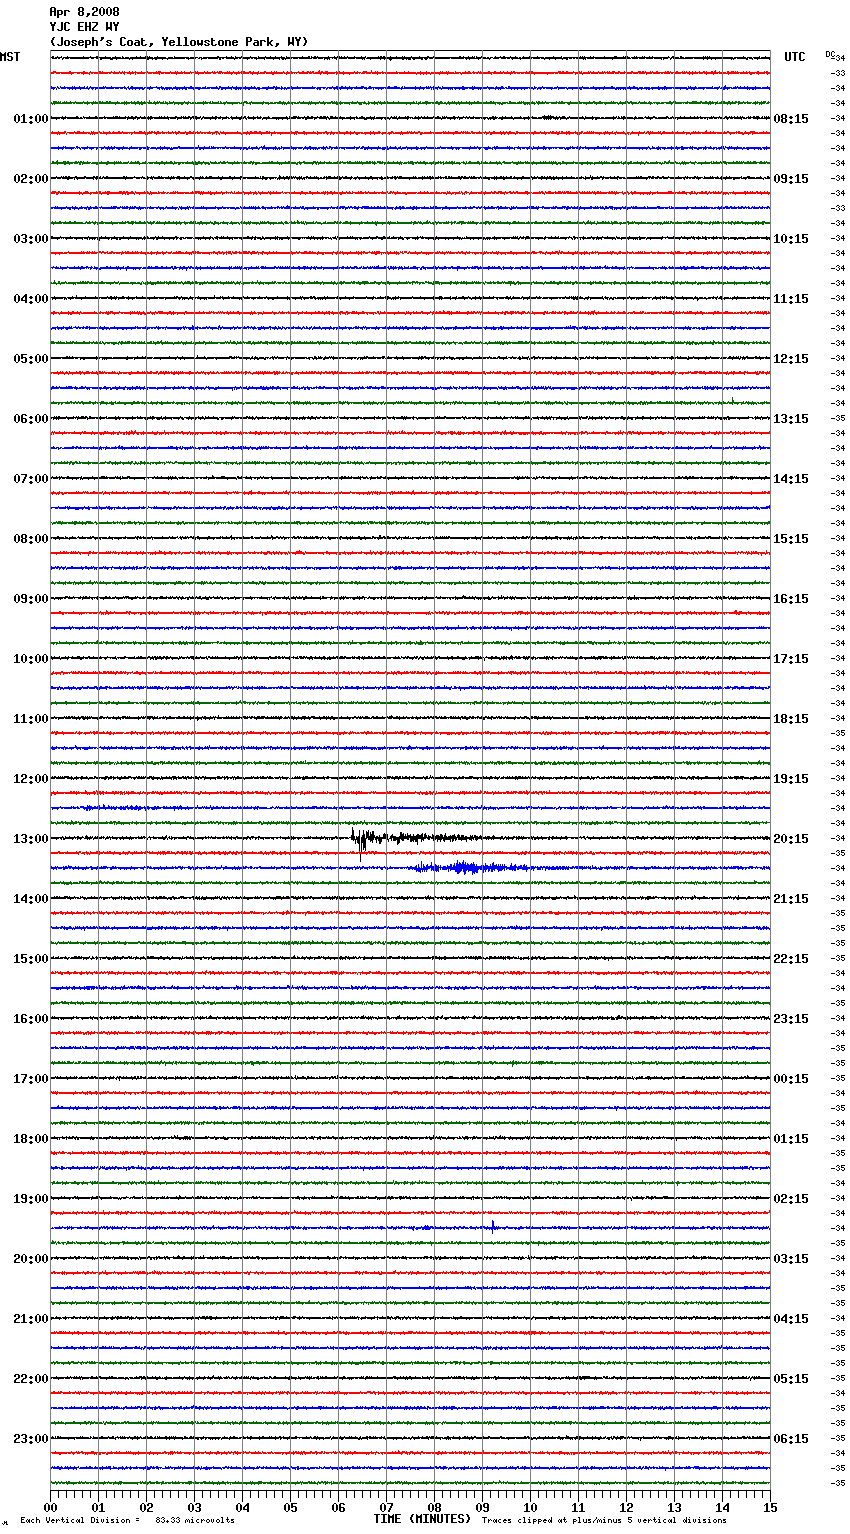
Task: Select the '07:00' MST hour label
Action: click(31, 479)
